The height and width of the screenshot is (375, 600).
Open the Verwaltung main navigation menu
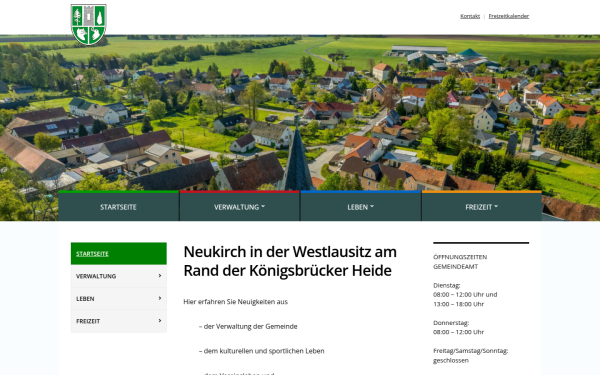click(x=240, y=207)
